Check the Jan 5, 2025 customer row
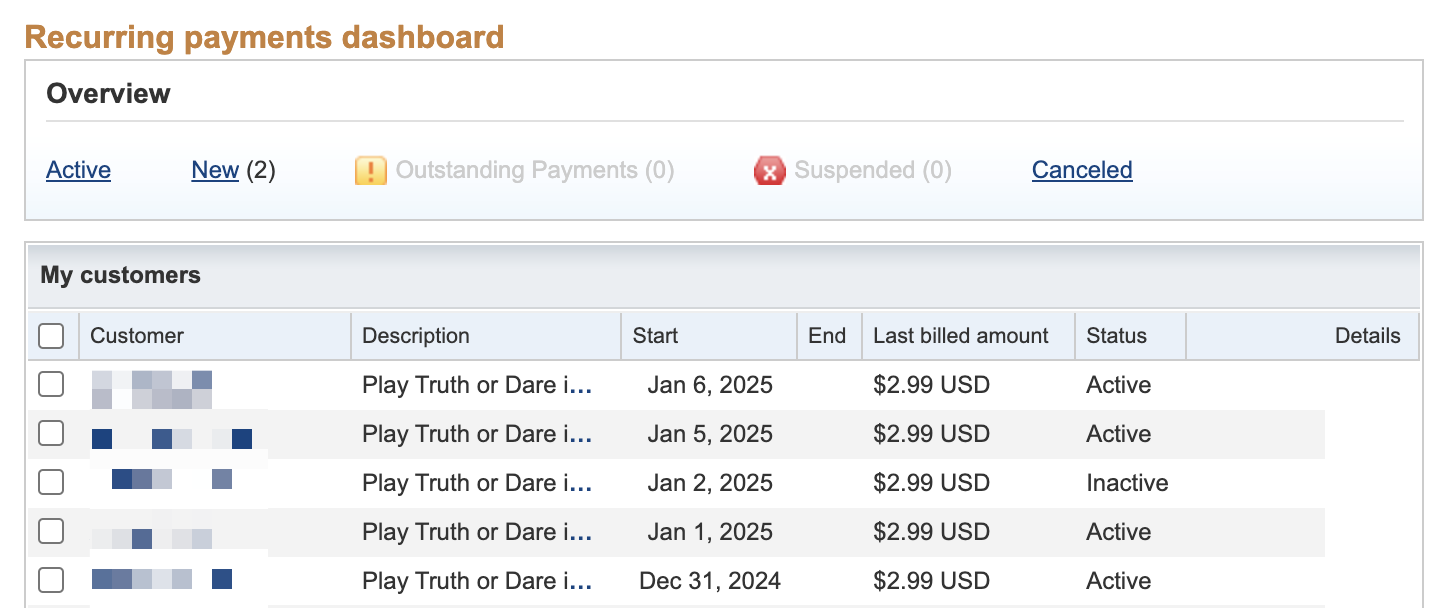This screenshot has height=608, width=1450. (51, 434)
